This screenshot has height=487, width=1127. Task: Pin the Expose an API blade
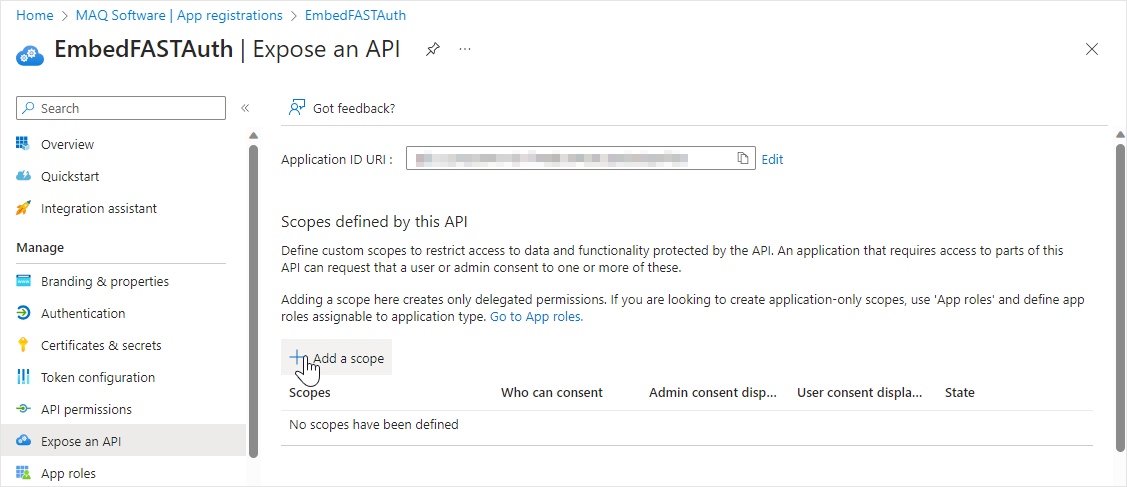[433, 49]
